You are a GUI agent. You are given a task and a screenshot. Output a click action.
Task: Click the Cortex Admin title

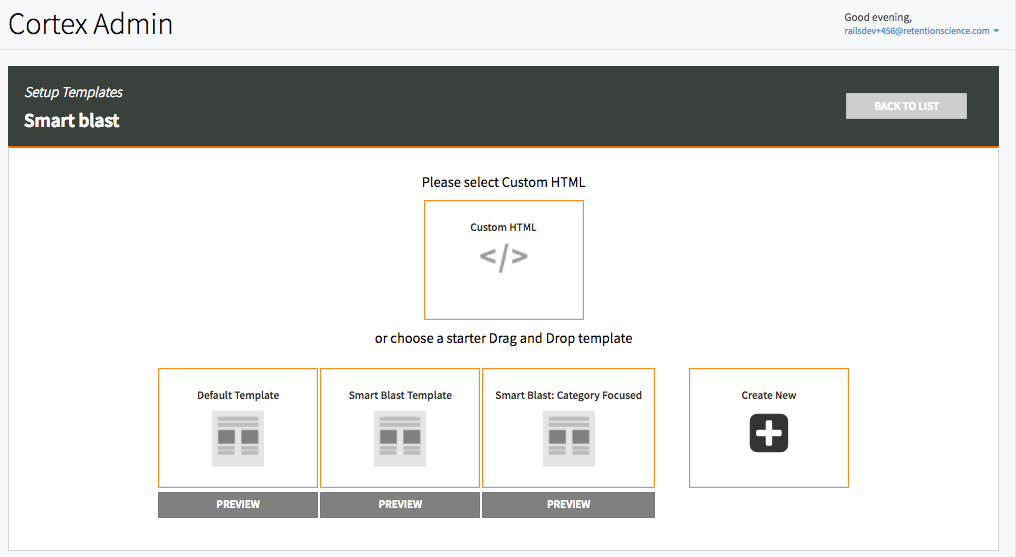(x=91, y=25)
